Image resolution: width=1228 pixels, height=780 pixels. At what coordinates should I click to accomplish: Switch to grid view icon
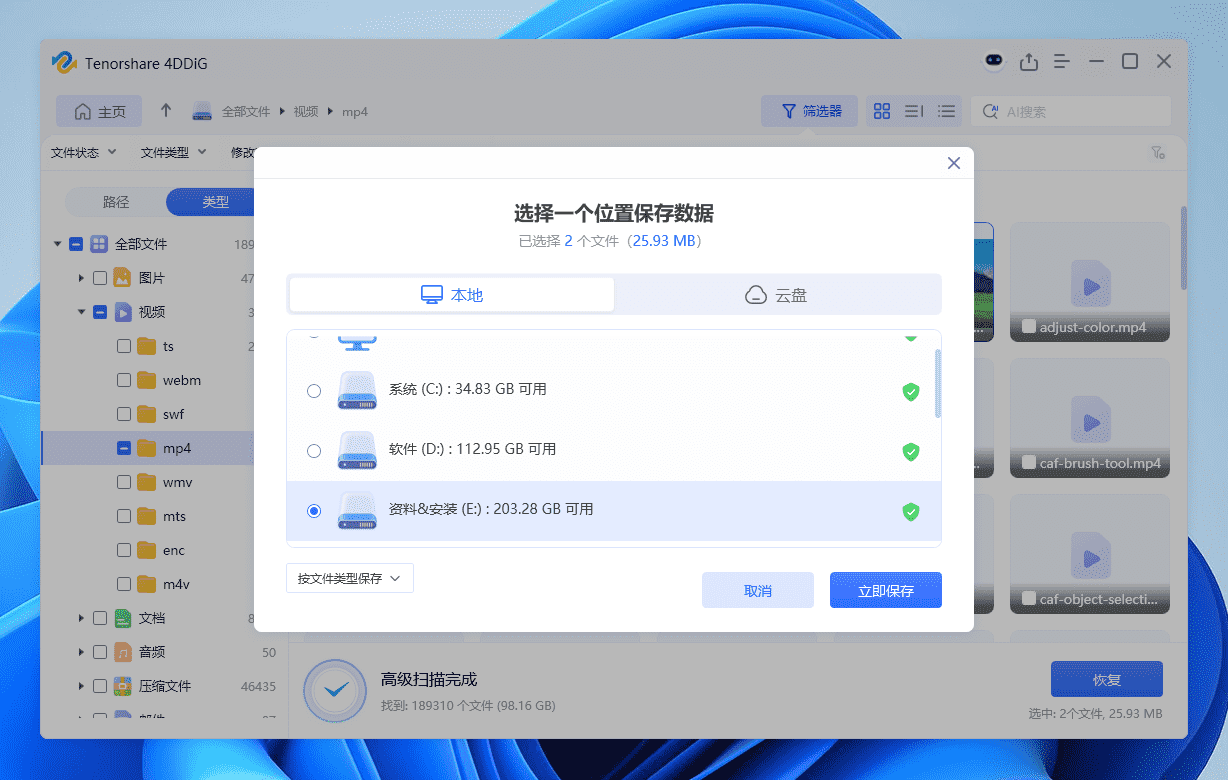point(881,111)
